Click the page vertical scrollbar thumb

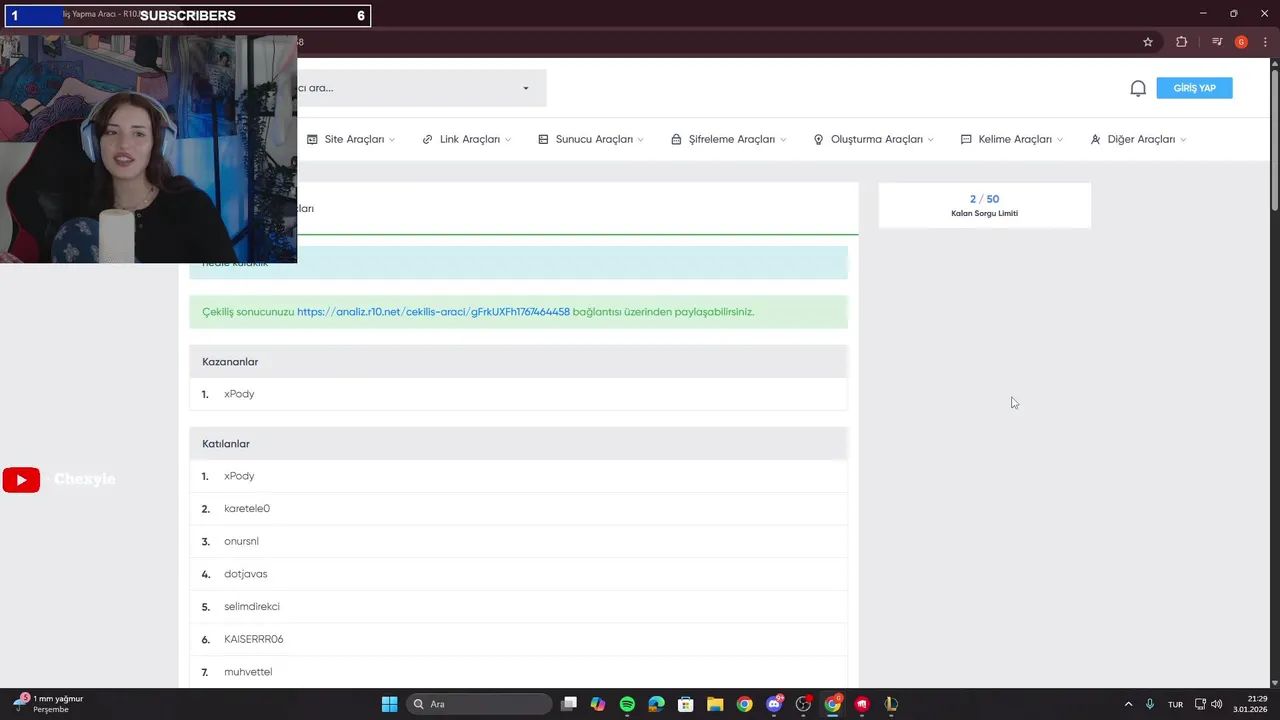[x=1274, y=140]
